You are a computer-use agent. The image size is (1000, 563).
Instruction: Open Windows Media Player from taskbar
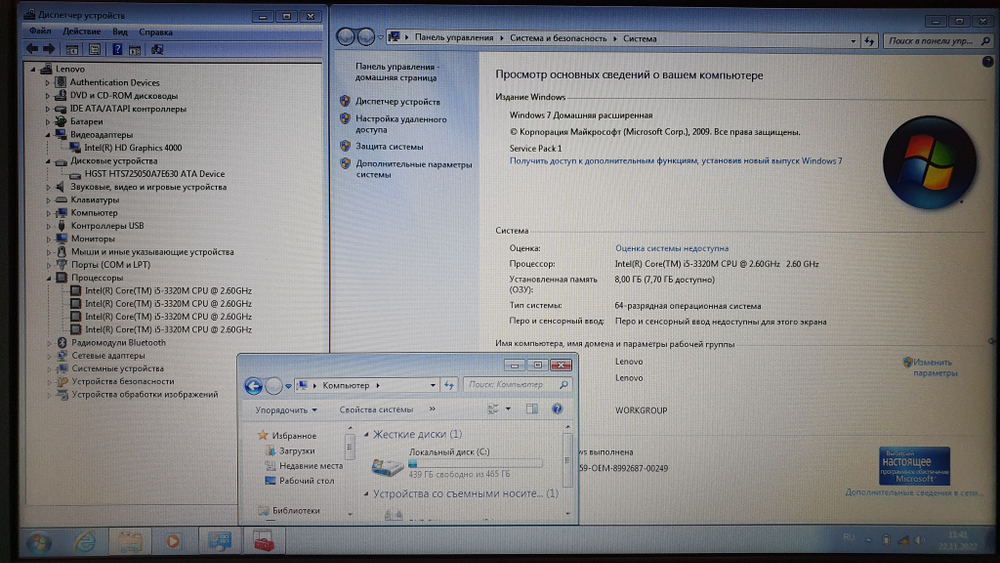pyautogui.click(x=173, y=542)
